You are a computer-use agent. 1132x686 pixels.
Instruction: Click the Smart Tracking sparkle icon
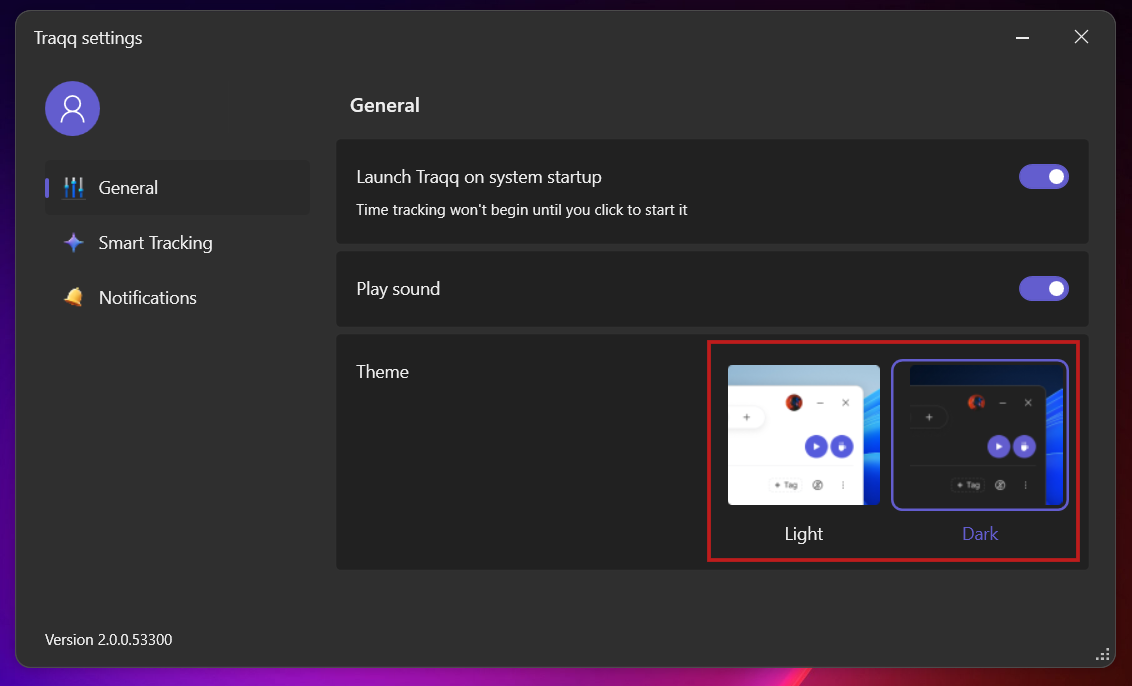74,243
